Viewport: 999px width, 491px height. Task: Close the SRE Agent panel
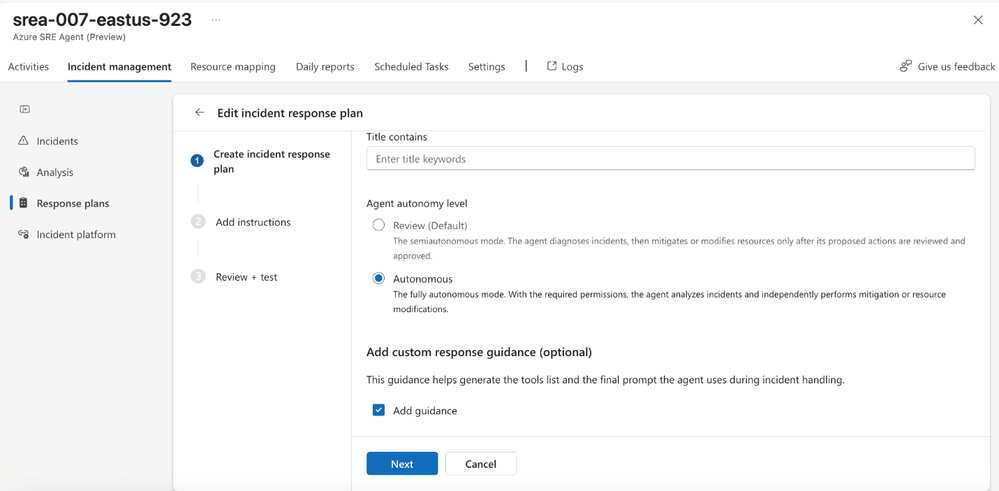click(x=978, y=20)
